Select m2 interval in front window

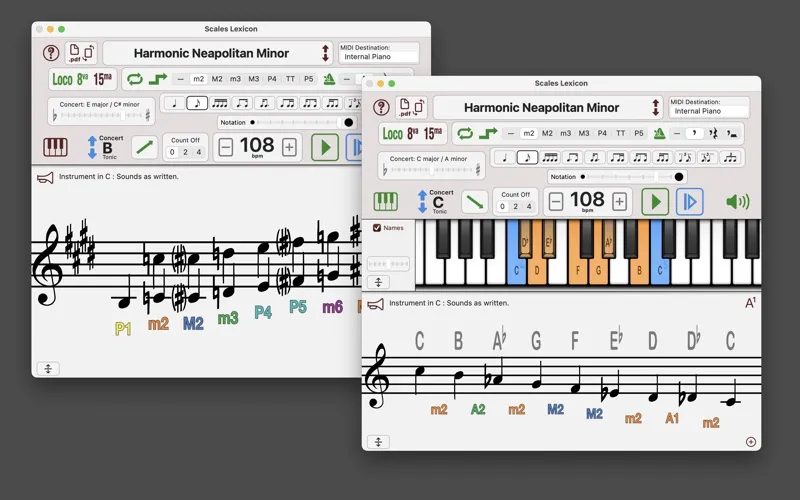click(x=529, y=133)
